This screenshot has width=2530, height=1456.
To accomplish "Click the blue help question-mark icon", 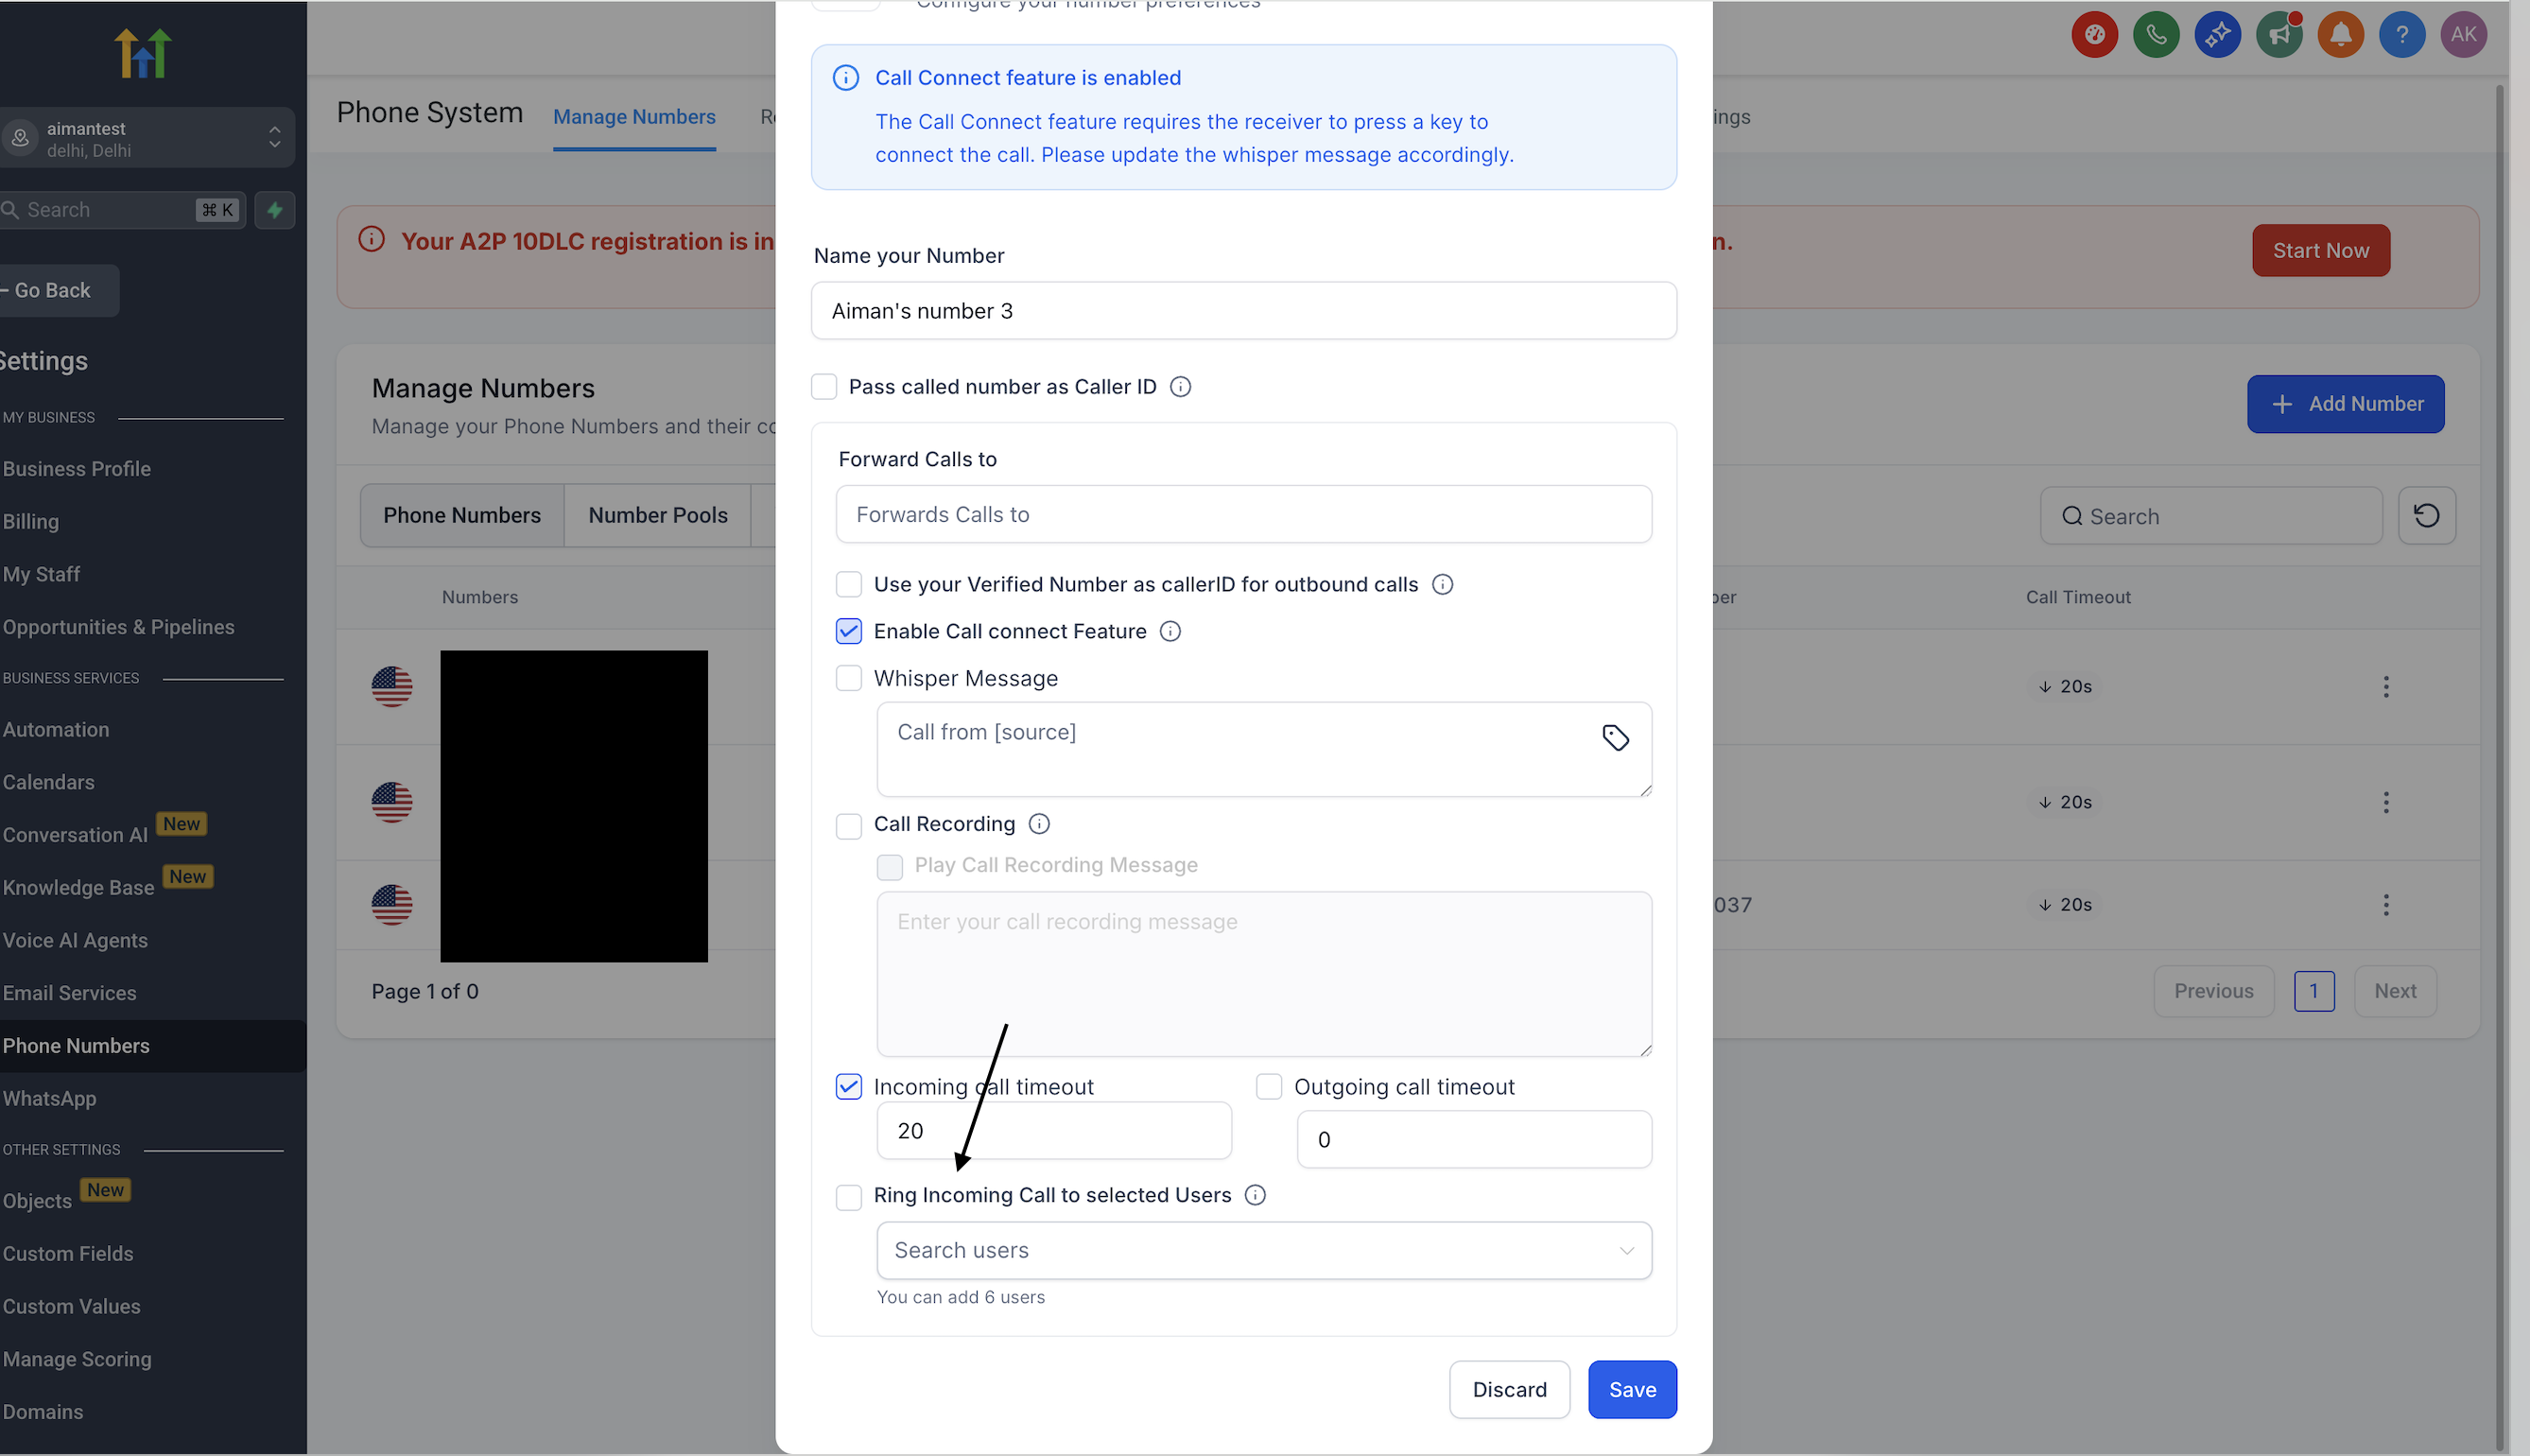I will click(2401, 35).
